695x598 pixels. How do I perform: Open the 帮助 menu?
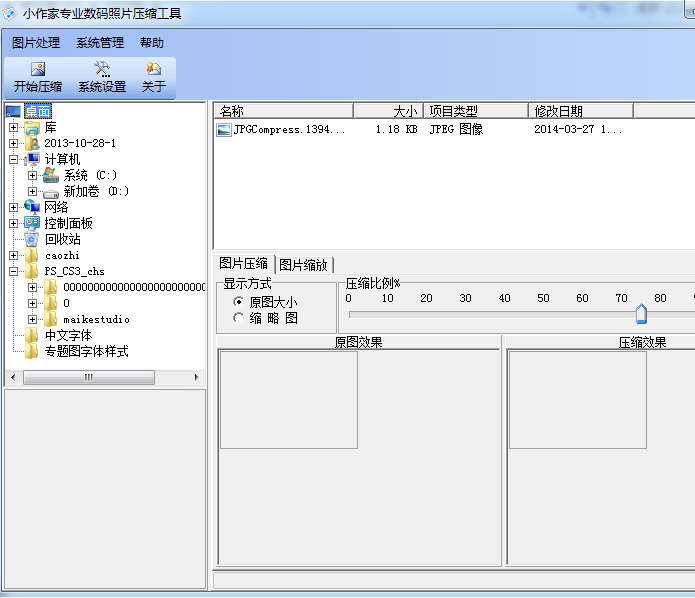click(x=152, y=43)
